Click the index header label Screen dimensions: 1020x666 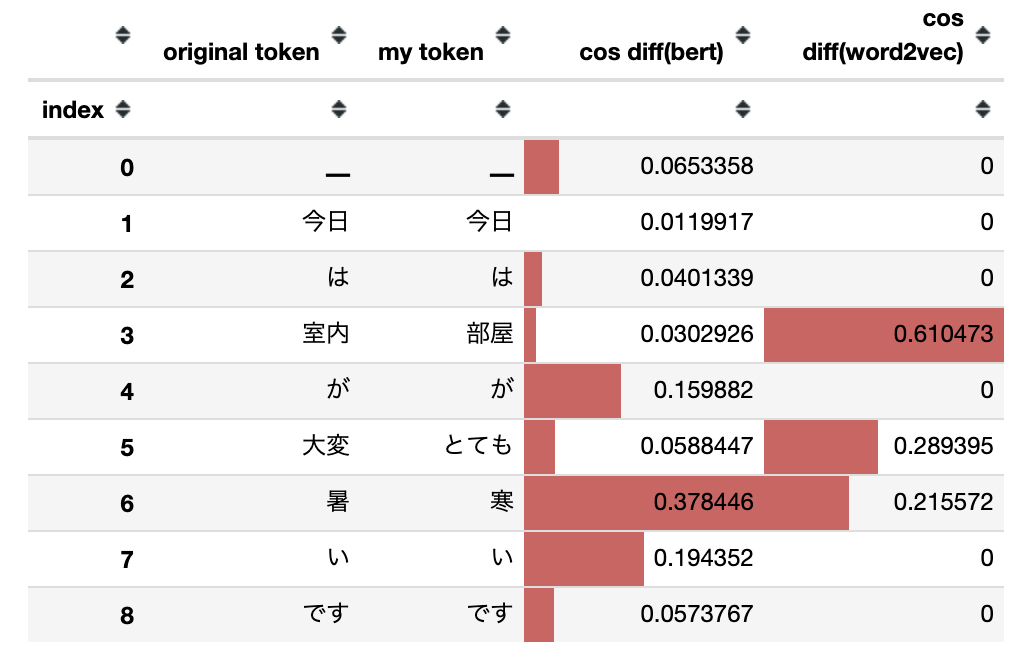pos(73,110)
